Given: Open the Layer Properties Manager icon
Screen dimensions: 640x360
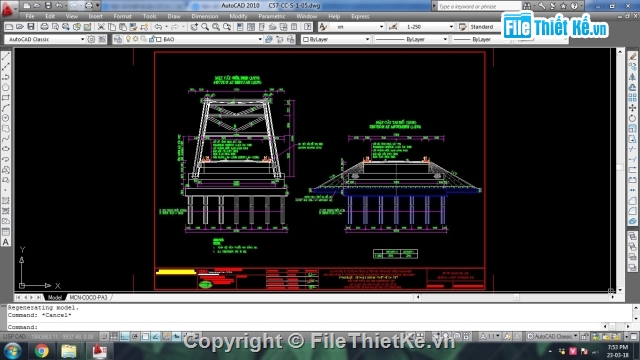Looking at the screenshot, I should click(118, 39).
